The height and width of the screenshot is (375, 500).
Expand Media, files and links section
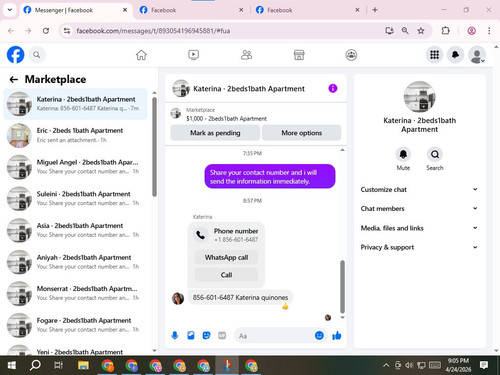pos(419,228)
